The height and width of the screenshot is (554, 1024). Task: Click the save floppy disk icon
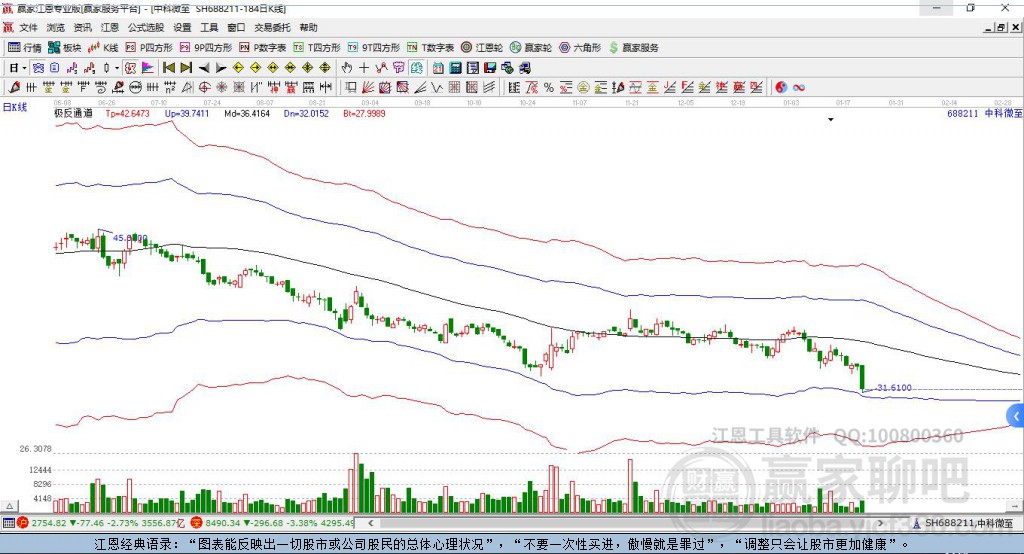coord(490,68)
